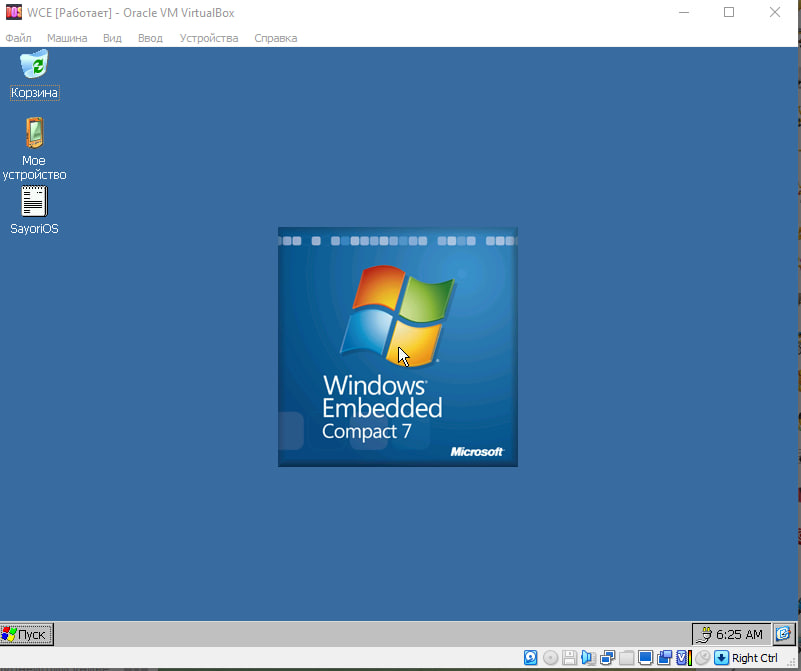Image resolution: width=801 pixels, height=671 pixels.
Task: Click the network adapters indicator
Action: tap(607, 658)
